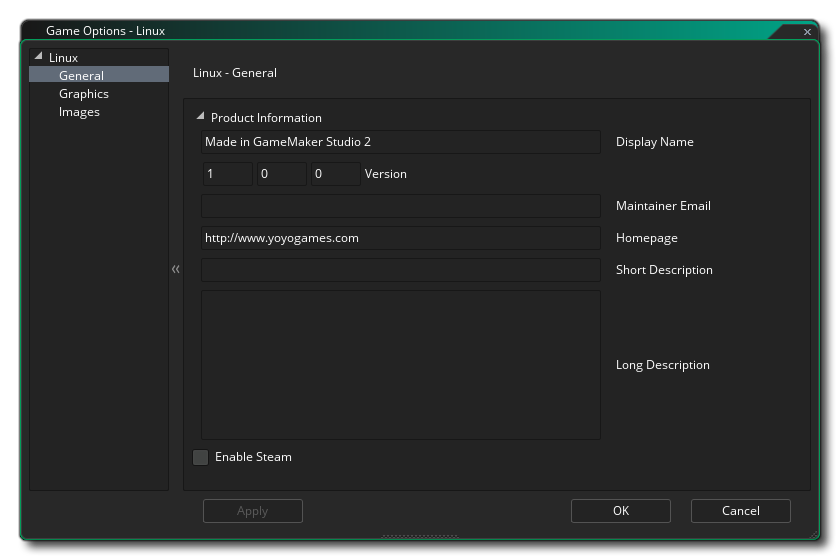Click the major version number field
Screen dimensions: 840x560
pyautogui.click(x=227, y=174)
